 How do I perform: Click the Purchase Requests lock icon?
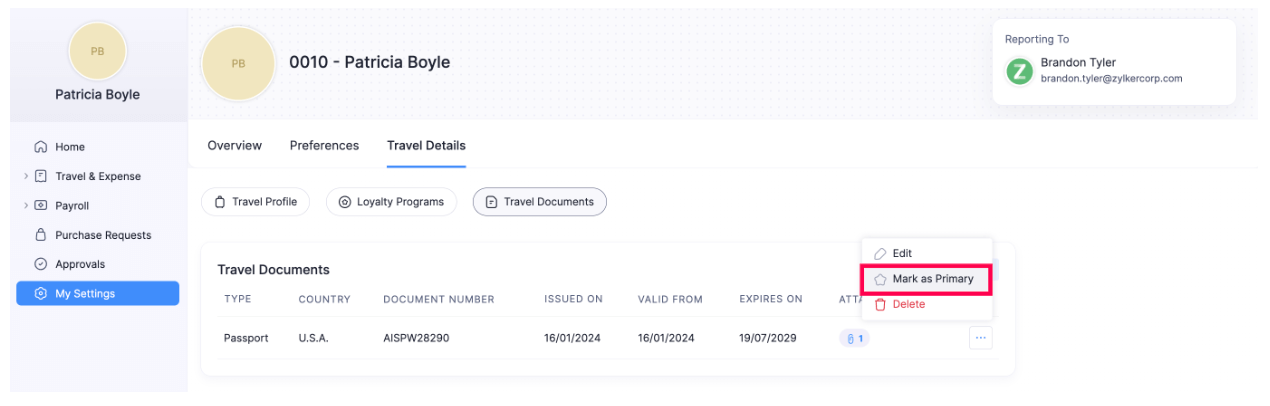[x=41, y=235]
